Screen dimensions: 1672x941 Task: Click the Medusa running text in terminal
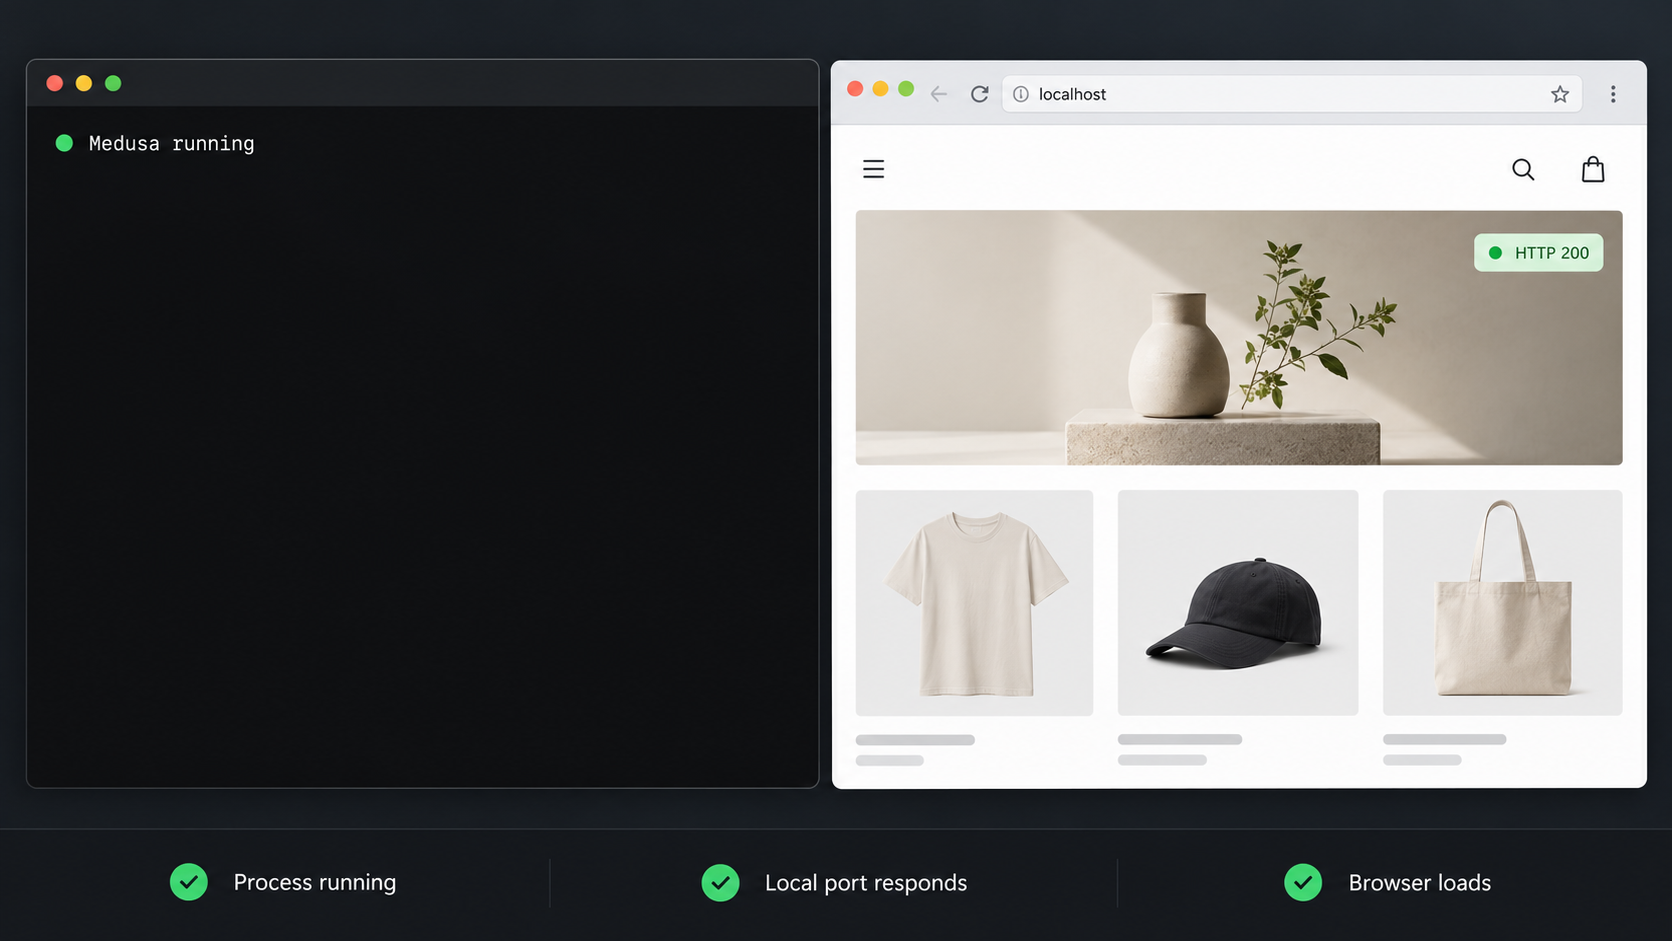172,144
